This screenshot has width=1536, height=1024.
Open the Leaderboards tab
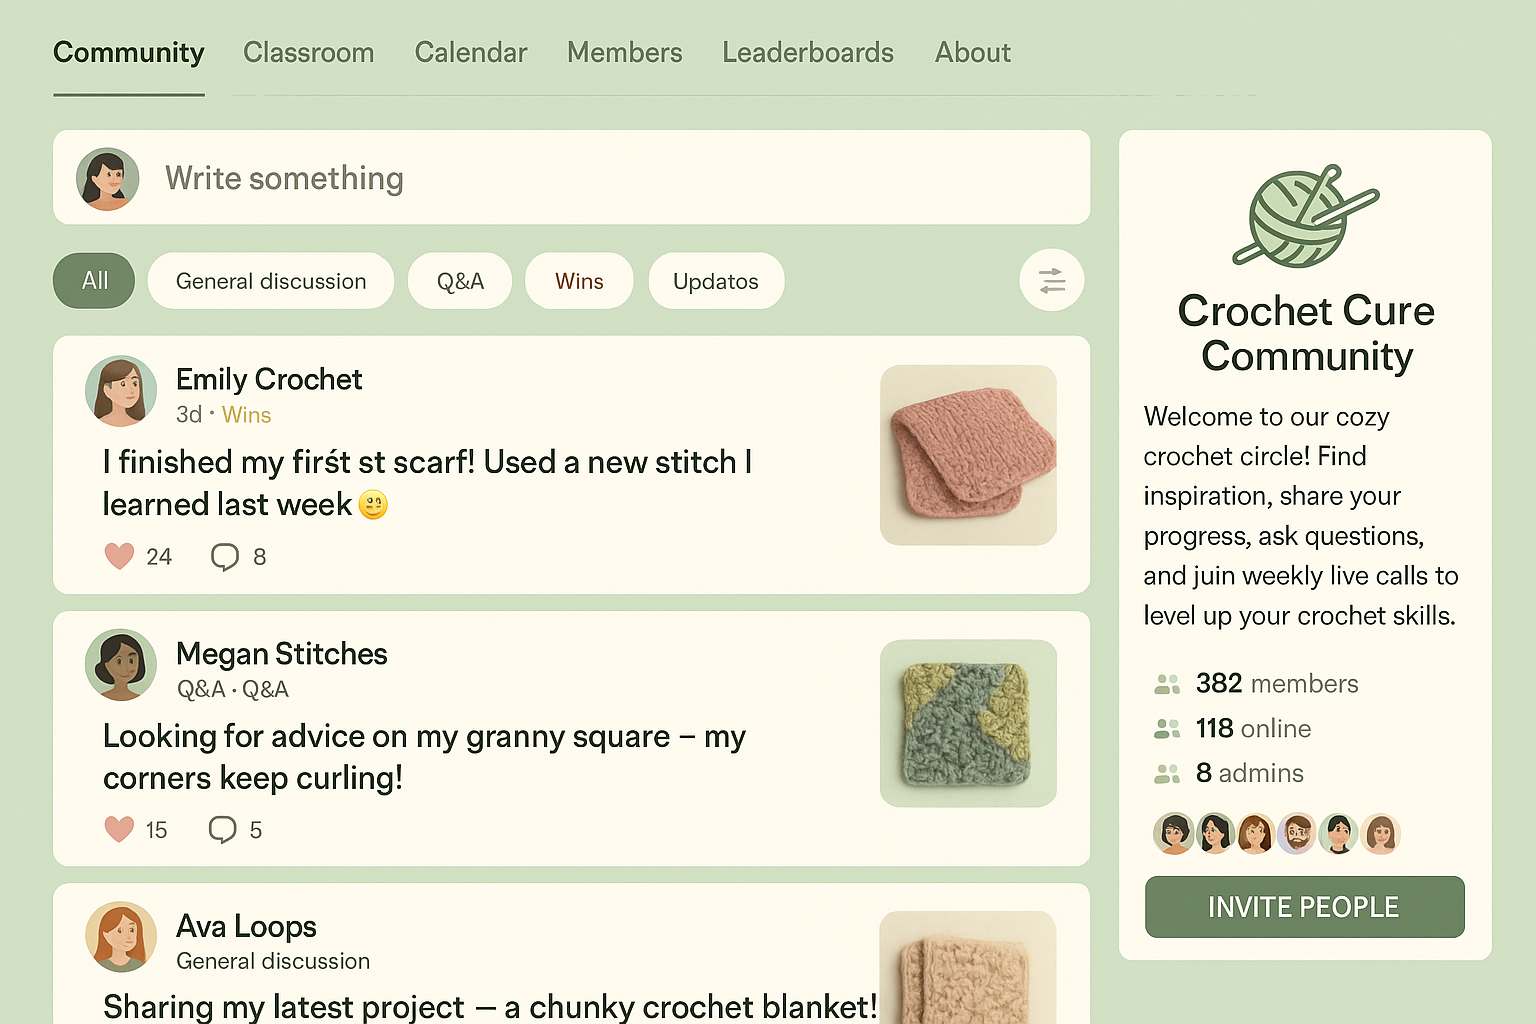click(808, 52)
